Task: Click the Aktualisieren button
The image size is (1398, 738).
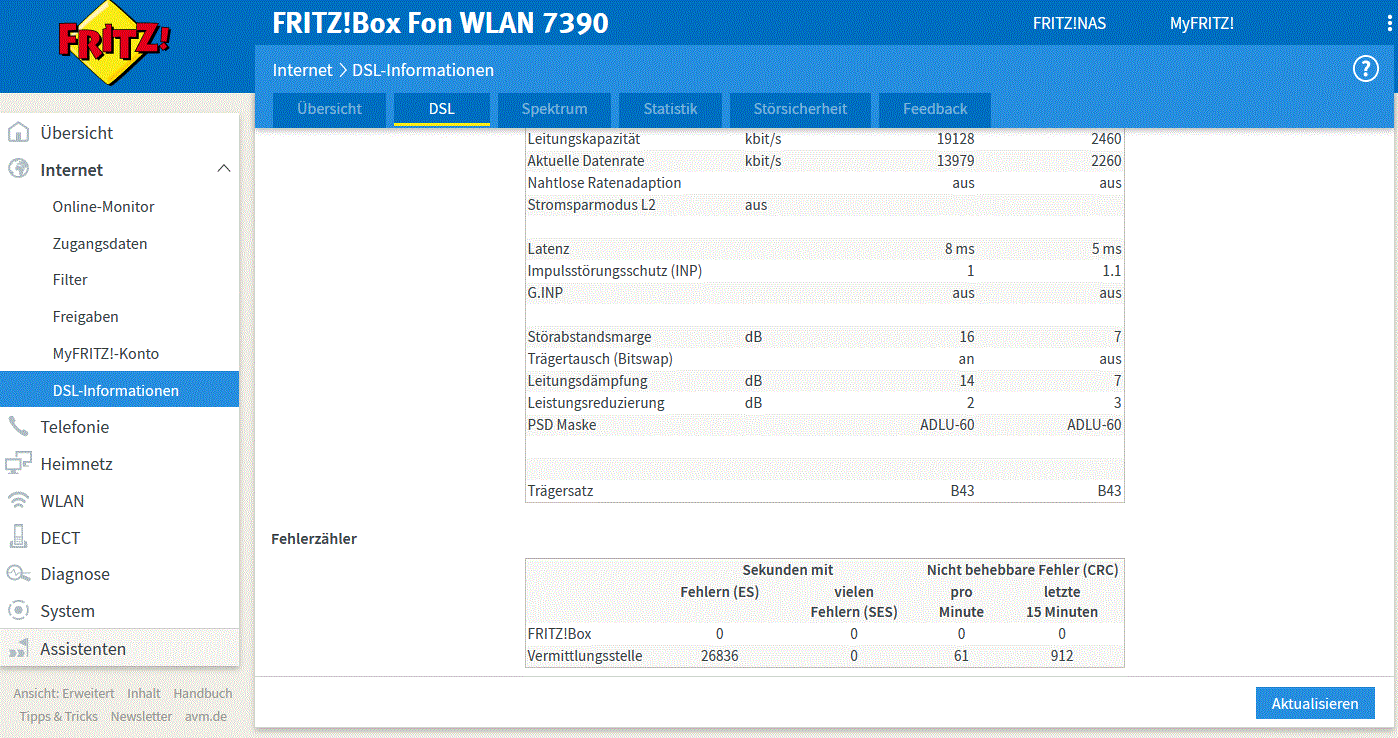Action: [x=1315, y=703]
